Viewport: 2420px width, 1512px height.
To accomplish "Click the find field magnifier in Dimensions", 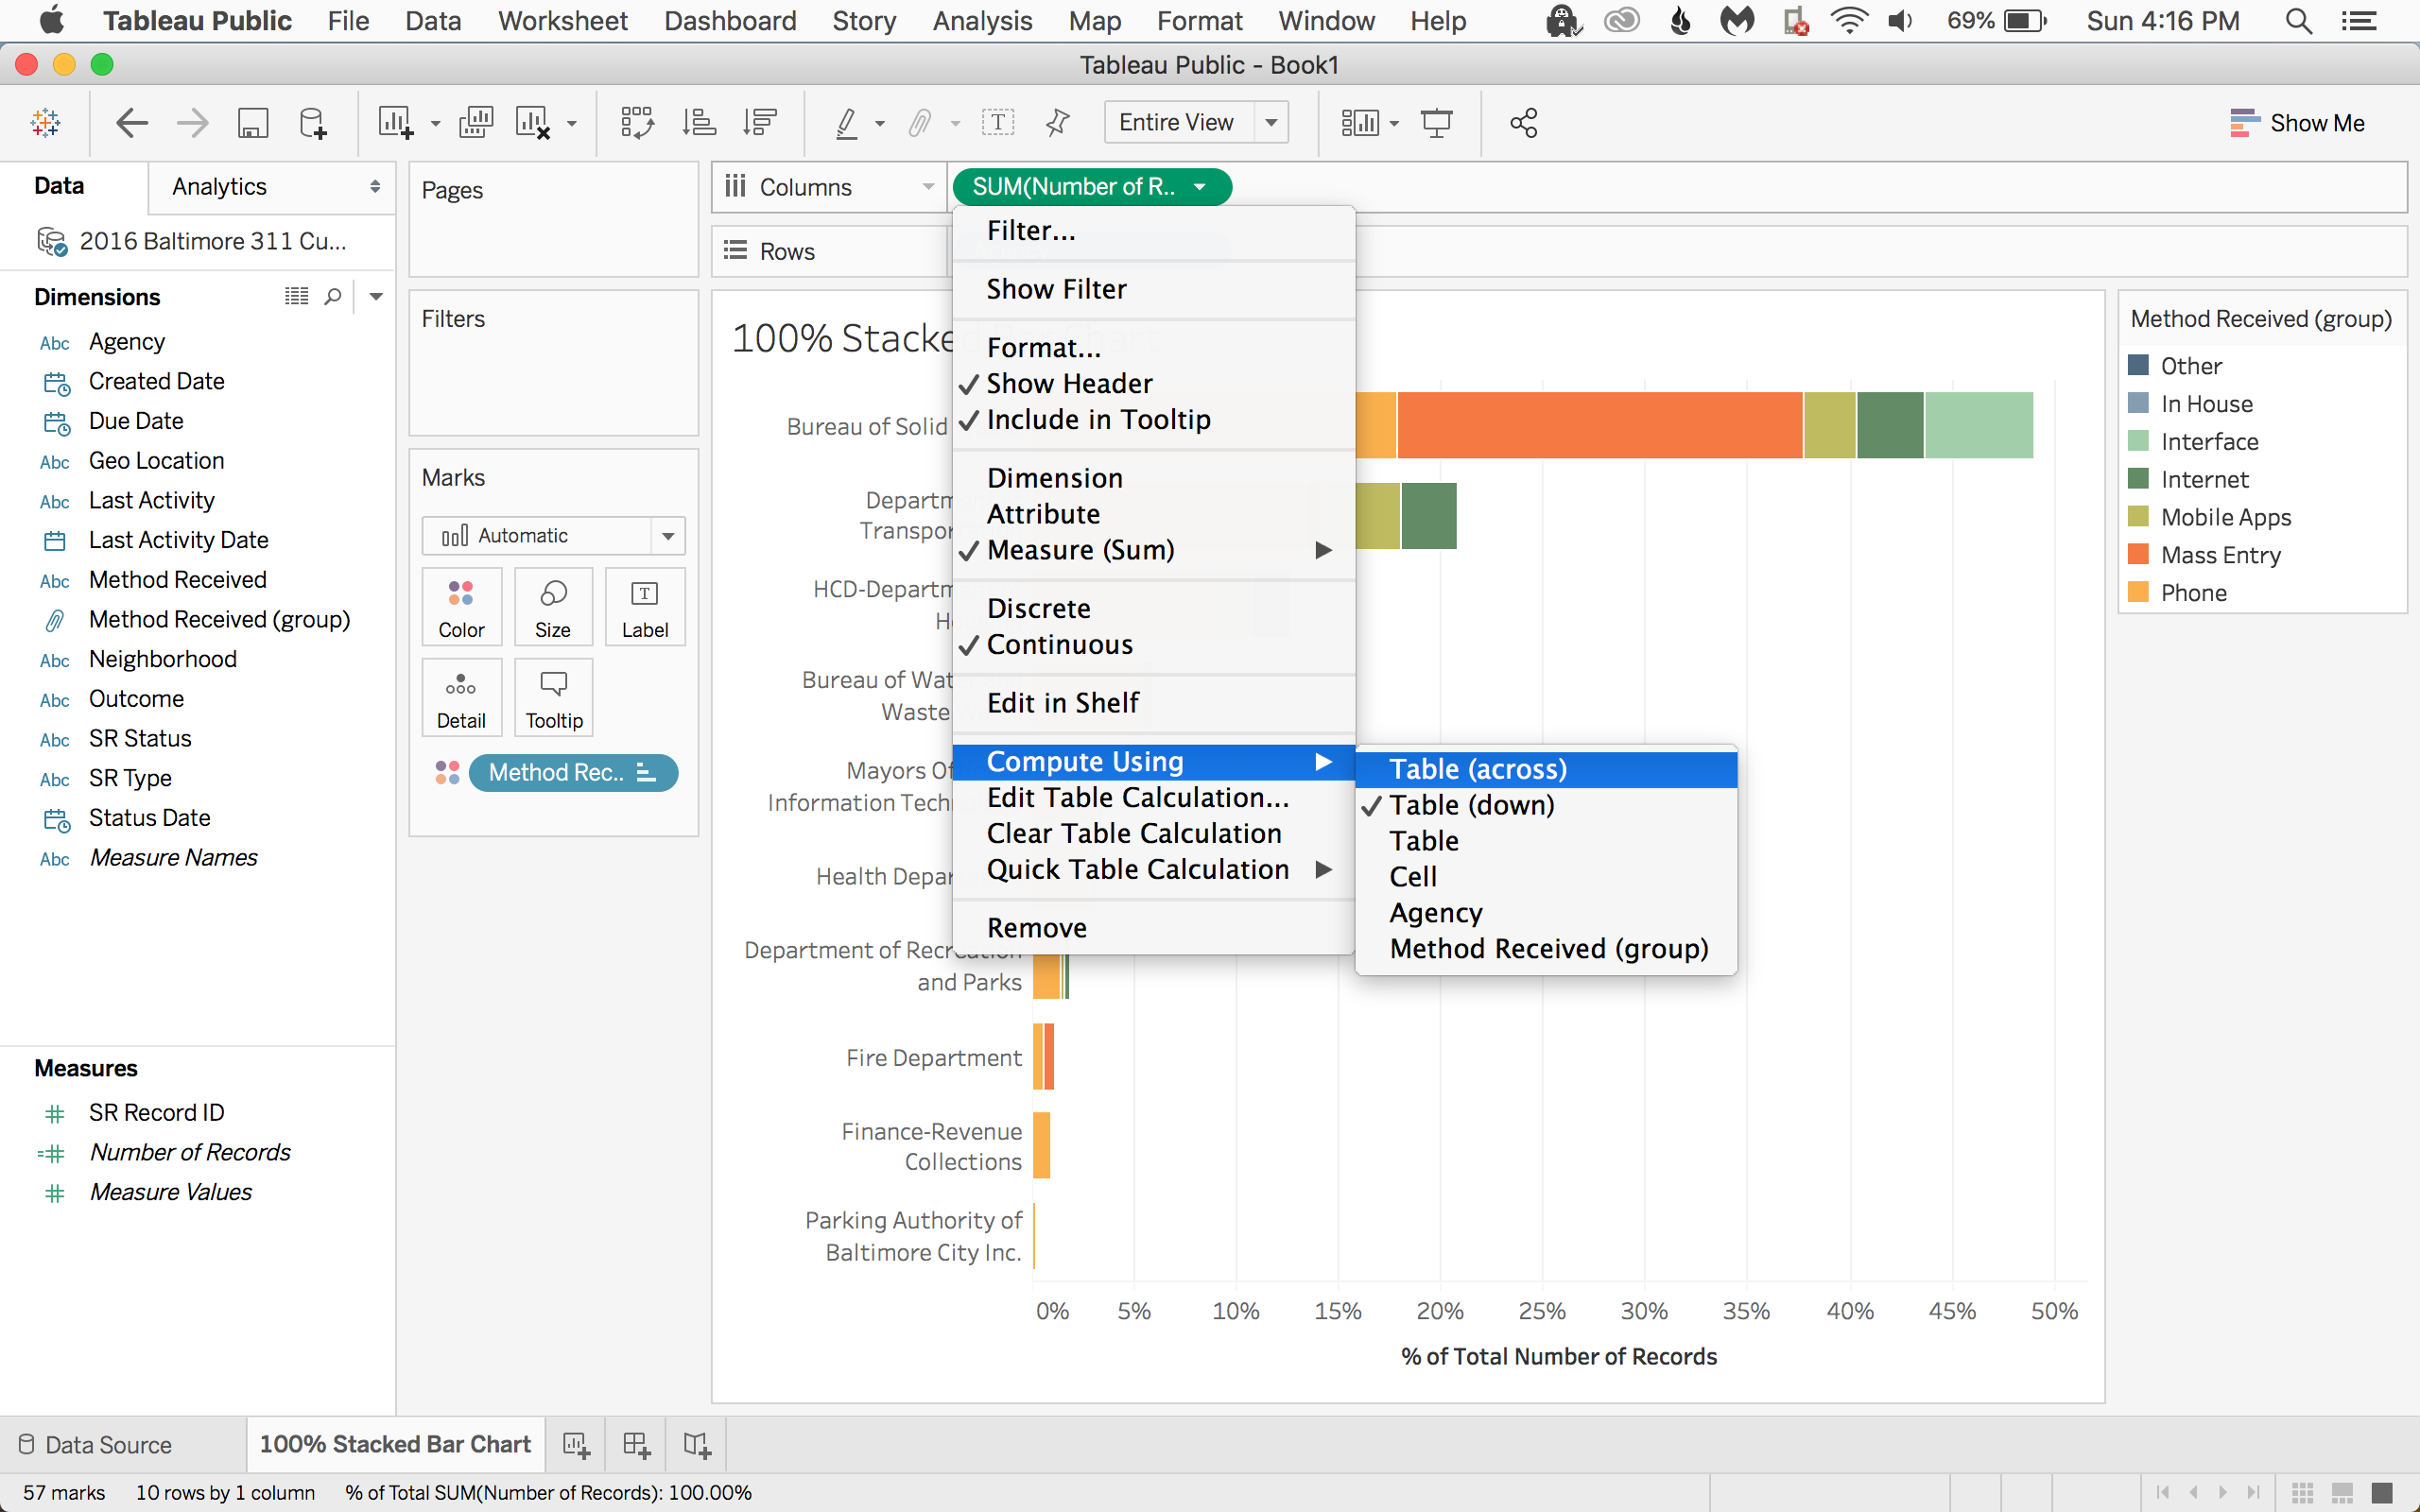I will click(x=333, y=297).
